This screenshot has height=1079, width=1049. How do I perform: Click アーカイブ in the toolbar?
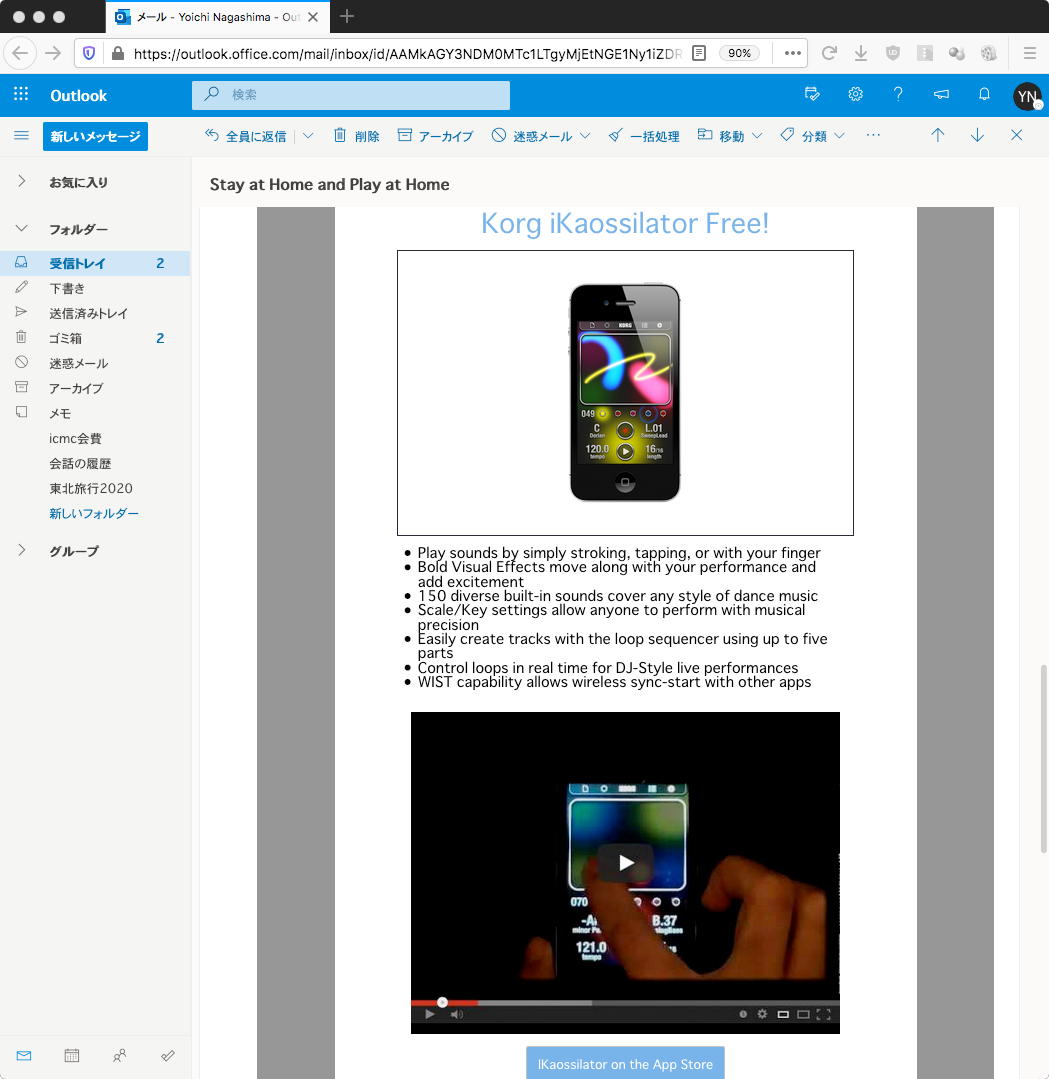(435, 136)
